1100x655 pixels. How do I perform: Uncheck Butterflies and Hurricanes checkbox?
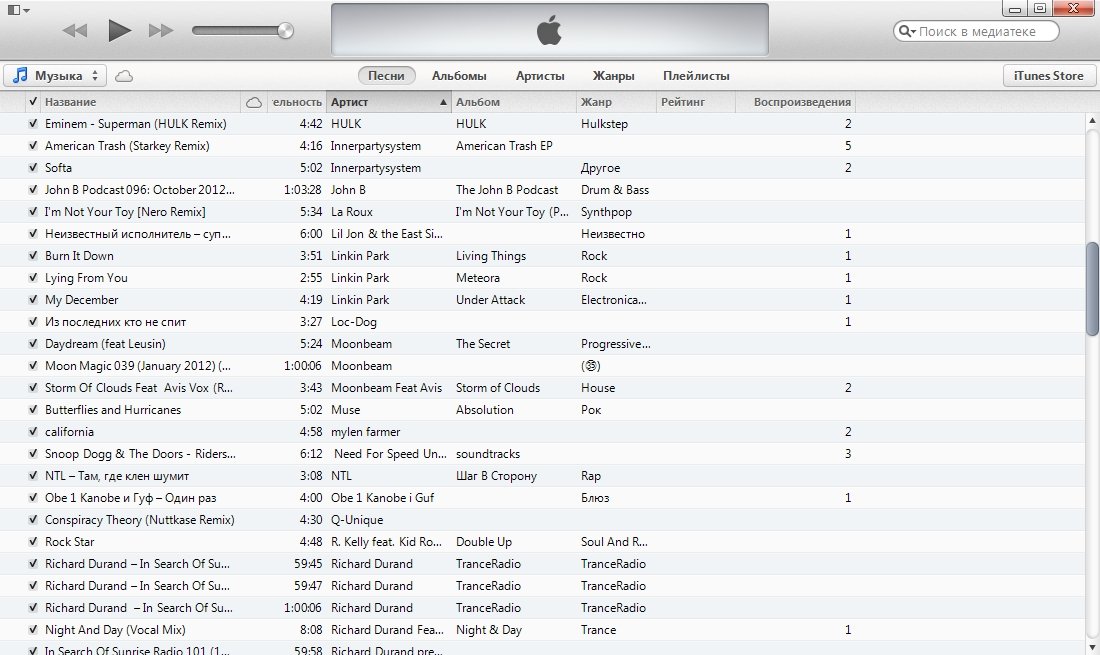32,410
